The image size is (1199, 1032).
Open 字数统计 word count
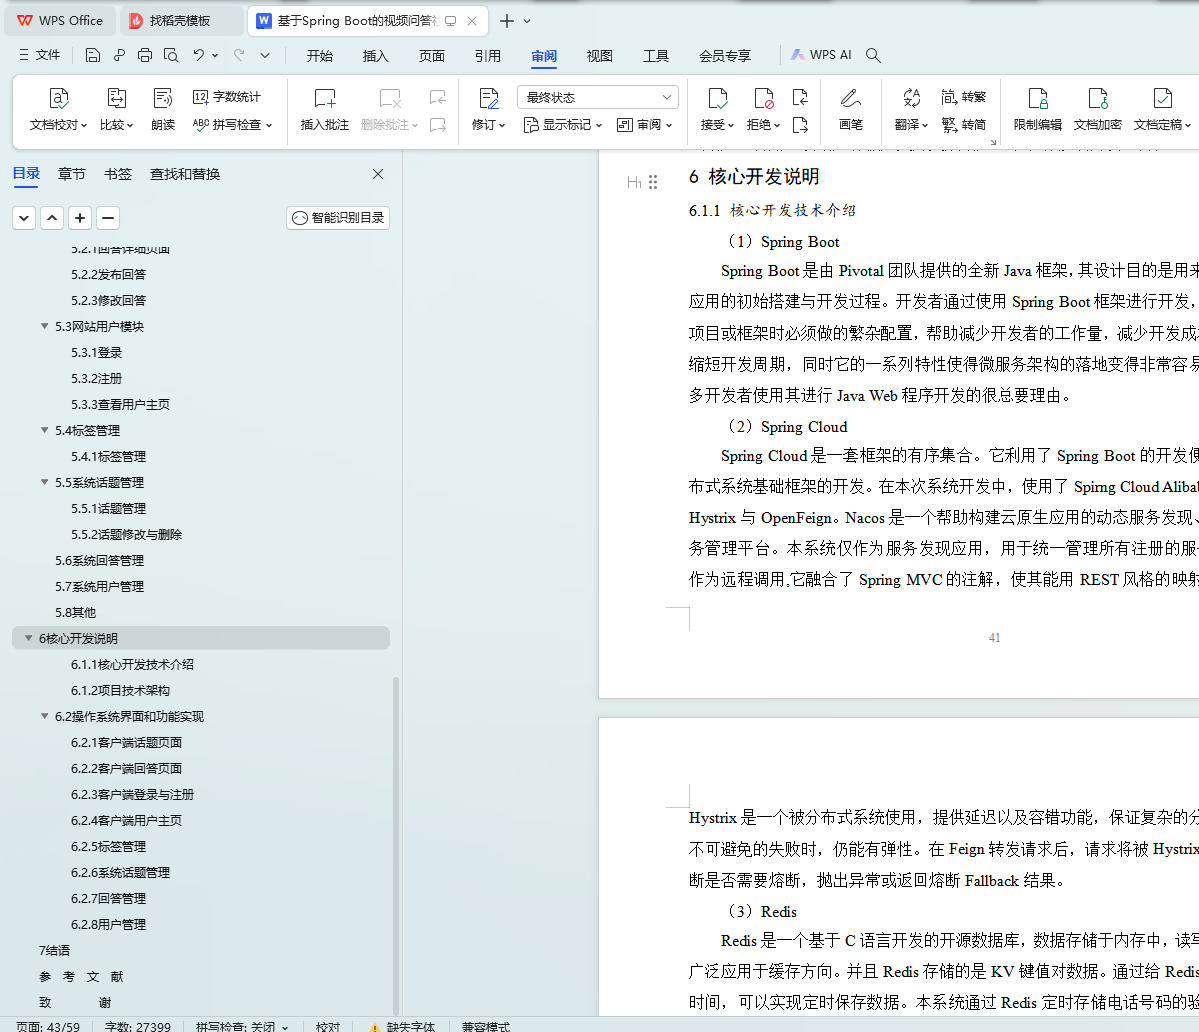point(226,97)
